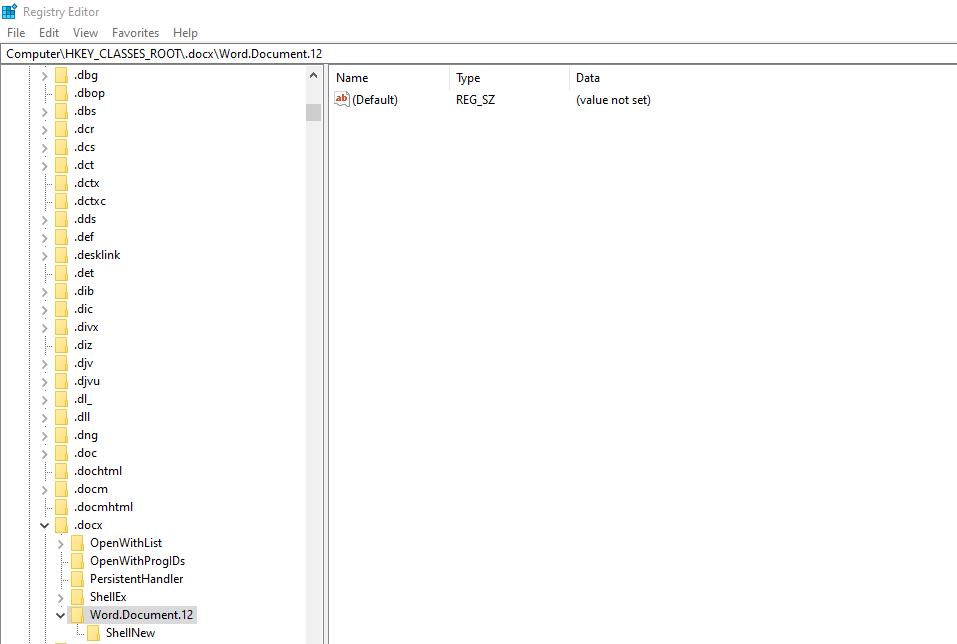This screenshot has height=644, width=957.
Task: Select the OpenWithProgIDs folder icon
Action: coord(77,561)
